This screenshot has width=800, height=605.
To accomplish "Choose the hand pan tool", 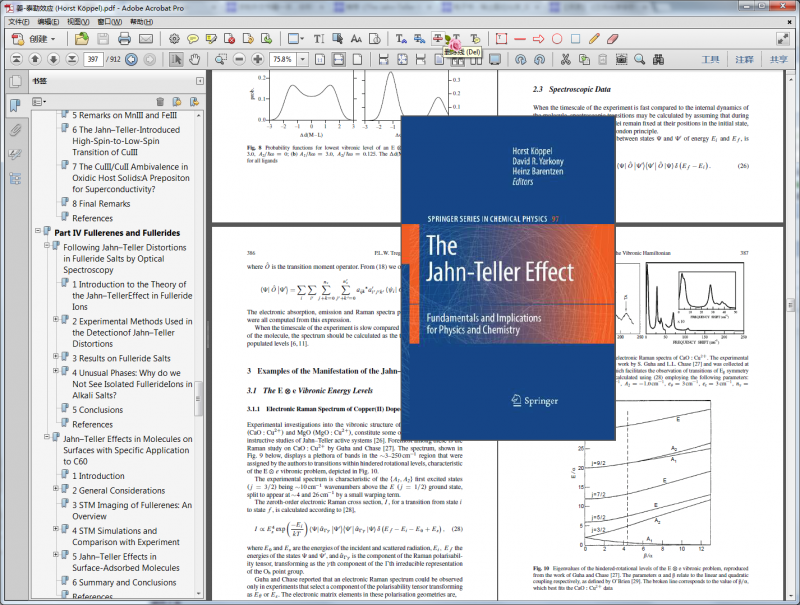I will 194,59.
